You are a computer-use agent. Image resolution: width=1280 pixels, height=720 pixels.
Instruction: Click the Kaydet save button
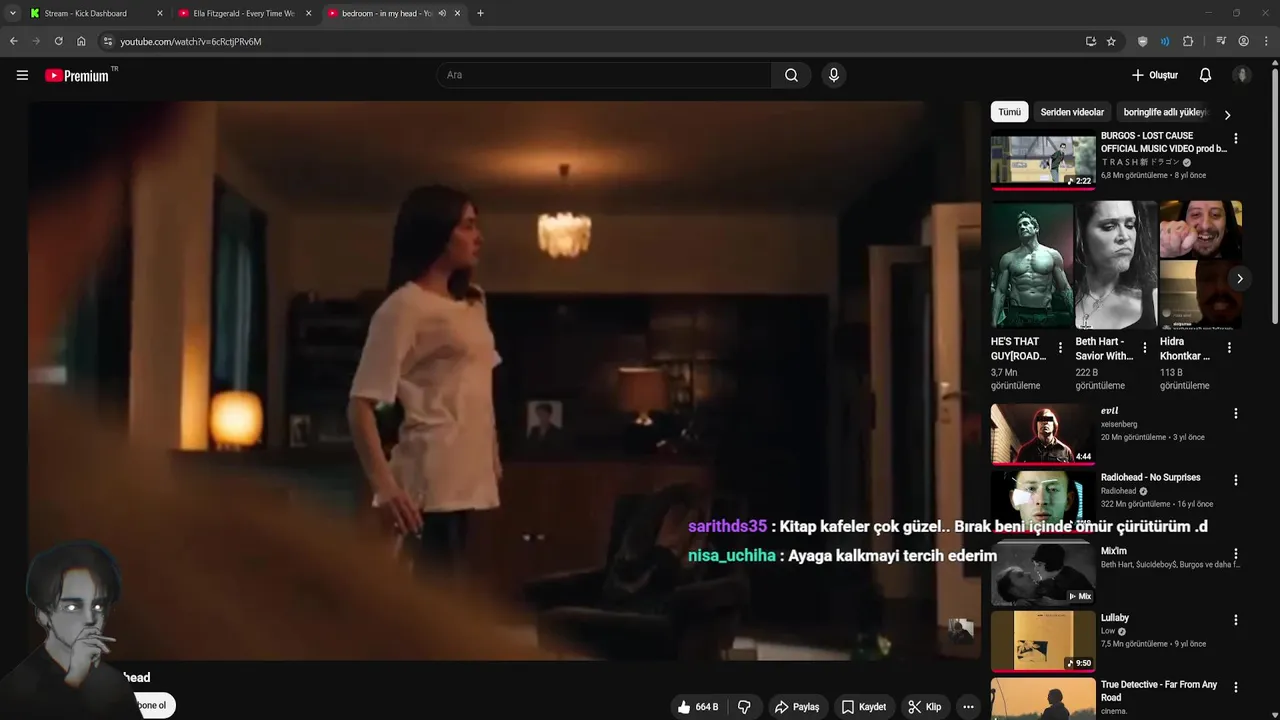[863, 707]
